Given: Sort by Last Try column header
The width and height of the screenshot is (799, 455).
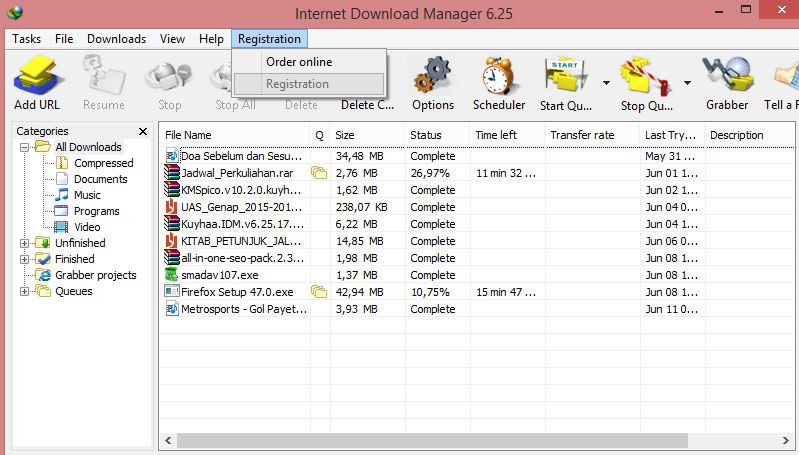Looking at the screenshot, I should click(x=672, y=135).
